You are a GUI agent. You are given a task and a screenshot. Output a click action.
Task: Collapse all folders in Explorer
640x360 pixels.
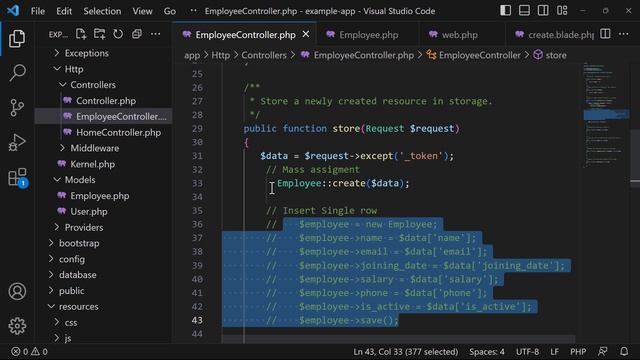tap(137, 34)
